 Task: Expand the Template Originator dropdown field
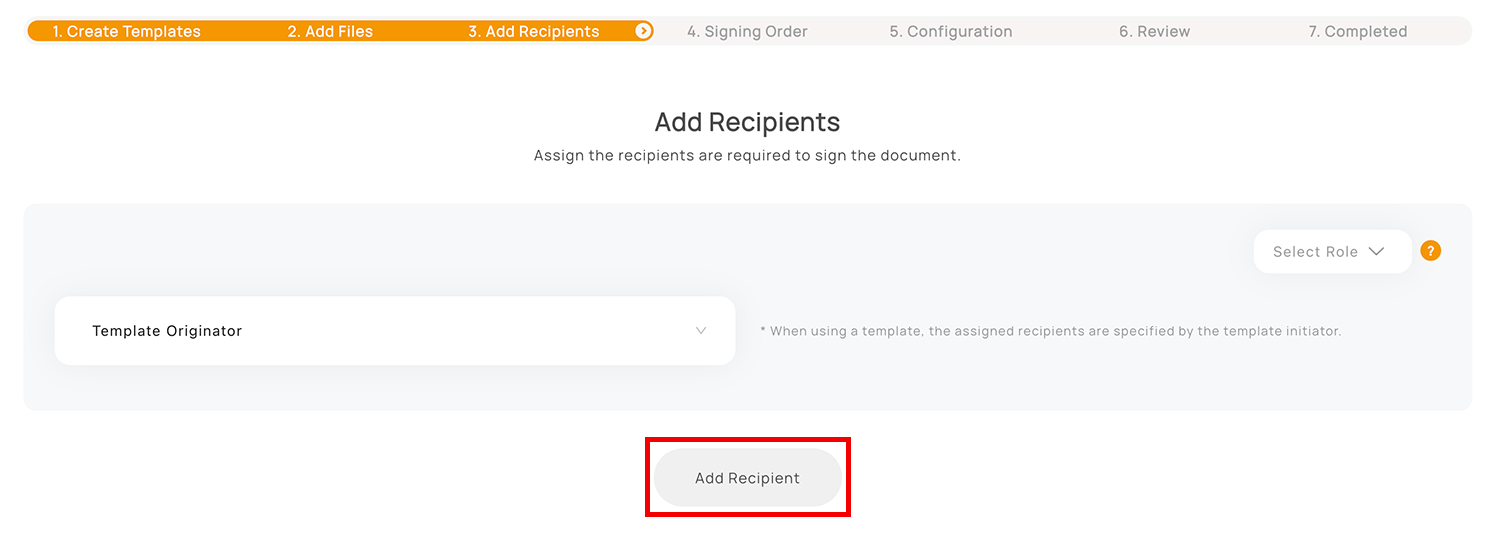(395, 331)
